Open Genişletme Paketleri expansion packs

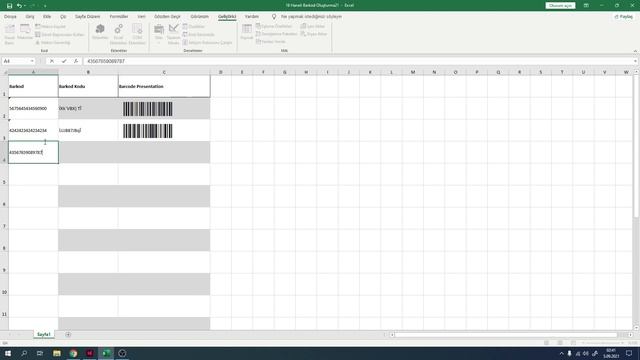[x=276, y=34]
